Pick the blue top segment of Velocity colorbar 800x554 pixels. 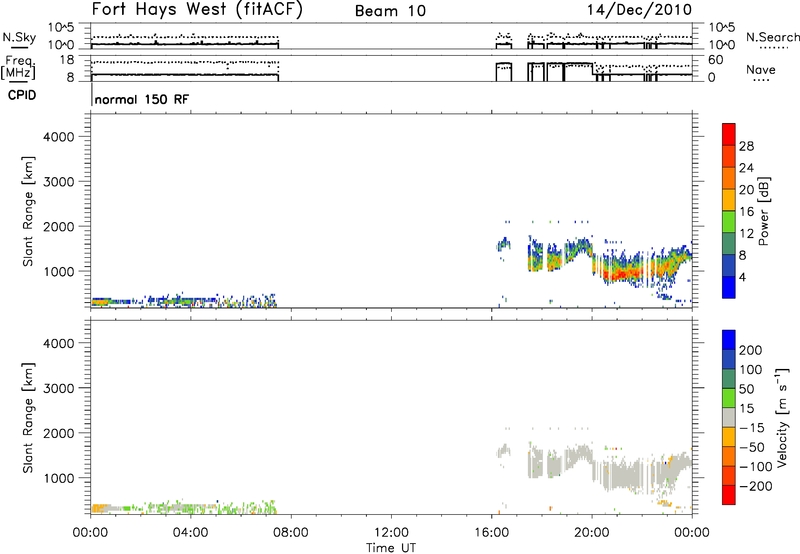729,340
